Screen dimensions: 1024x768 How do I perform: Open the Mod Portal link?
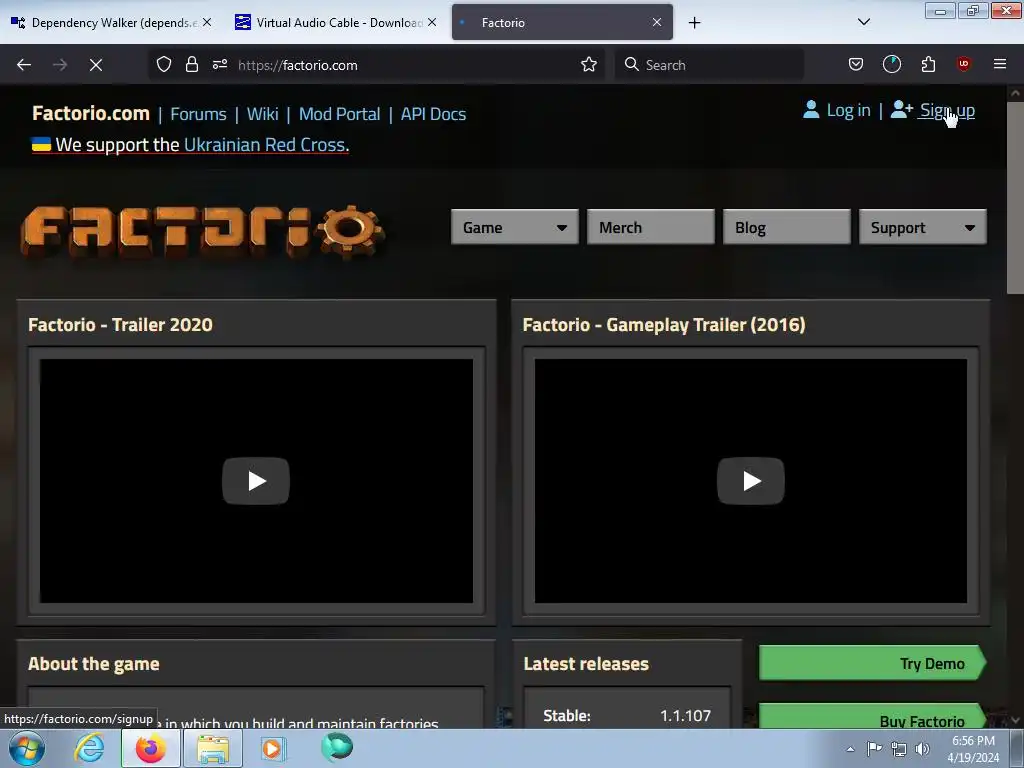(x=339, y=114)
